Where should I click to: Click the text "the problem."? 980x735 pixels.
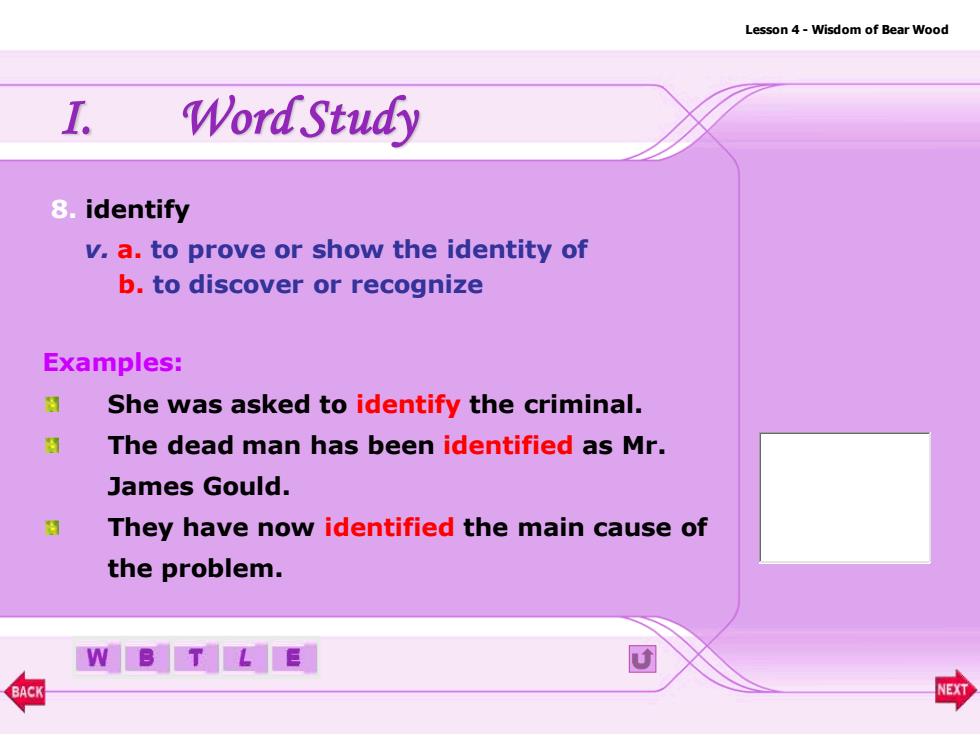195,569
